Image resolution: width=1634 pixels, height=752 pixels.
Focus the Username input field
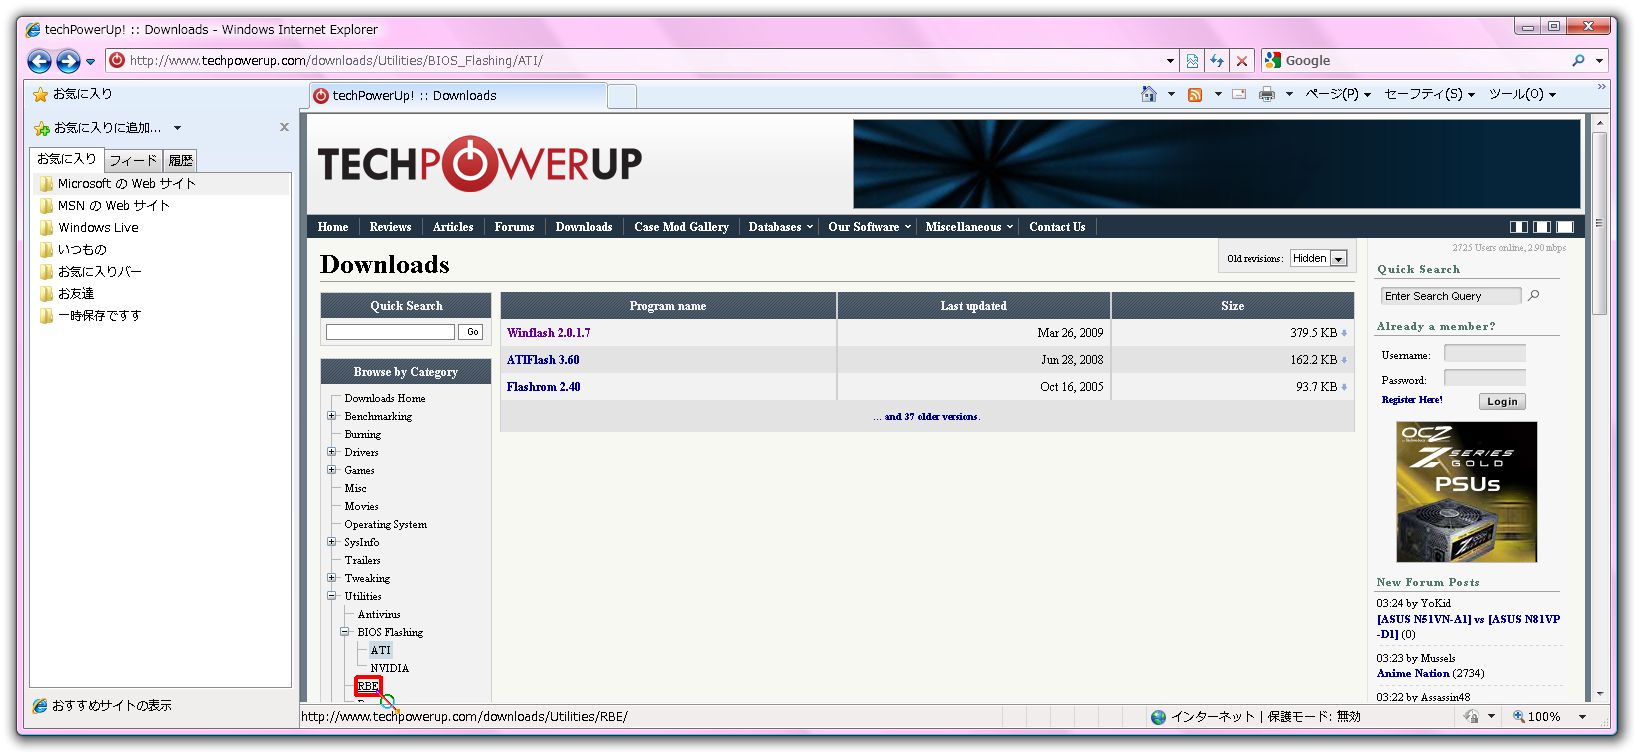1485,354
